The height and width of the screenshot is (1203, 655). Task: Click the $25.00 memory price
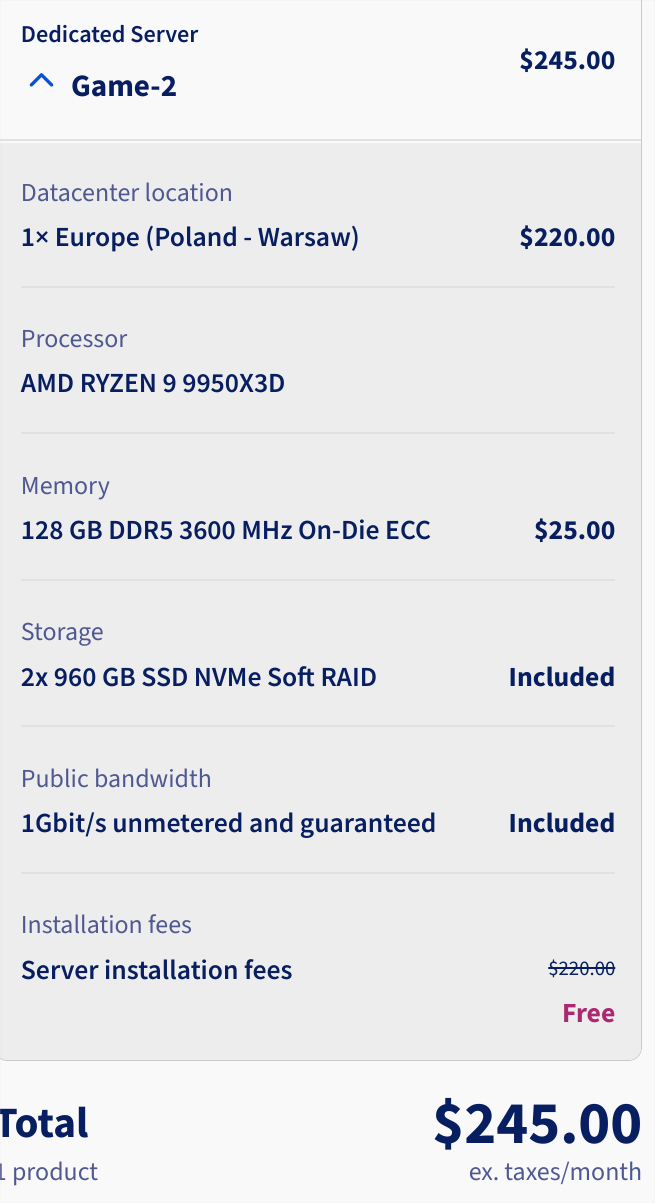(574, 530)
